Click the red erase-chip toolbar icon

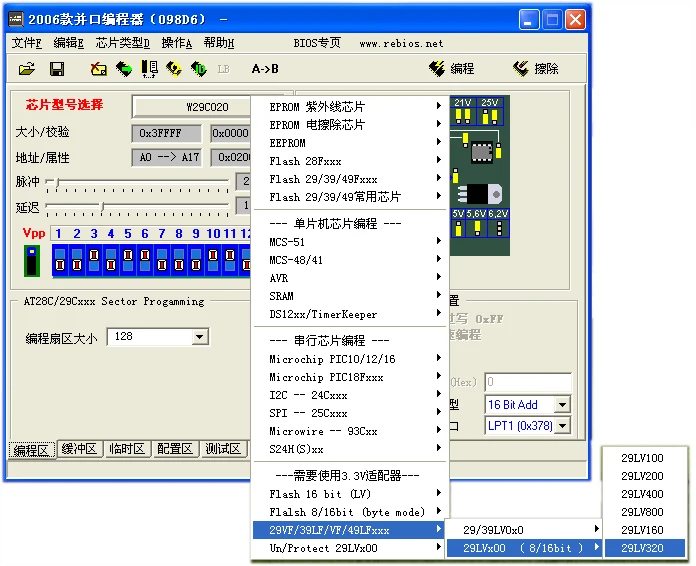(x=99, y=69)
